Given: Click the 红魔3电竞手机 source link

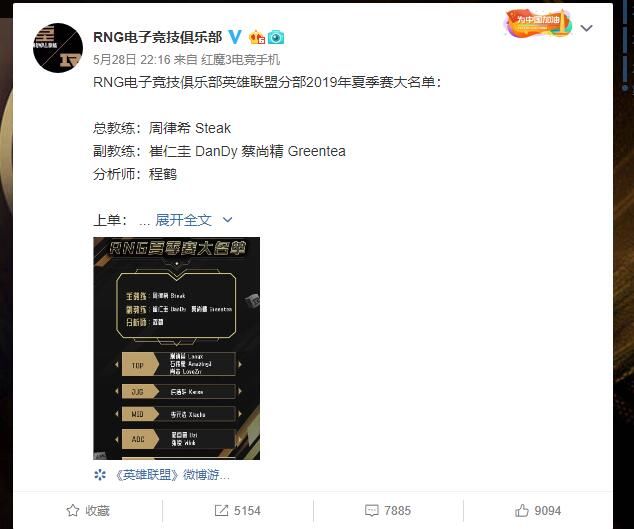Looking at the screenshot, I should [x=241, y=60].
